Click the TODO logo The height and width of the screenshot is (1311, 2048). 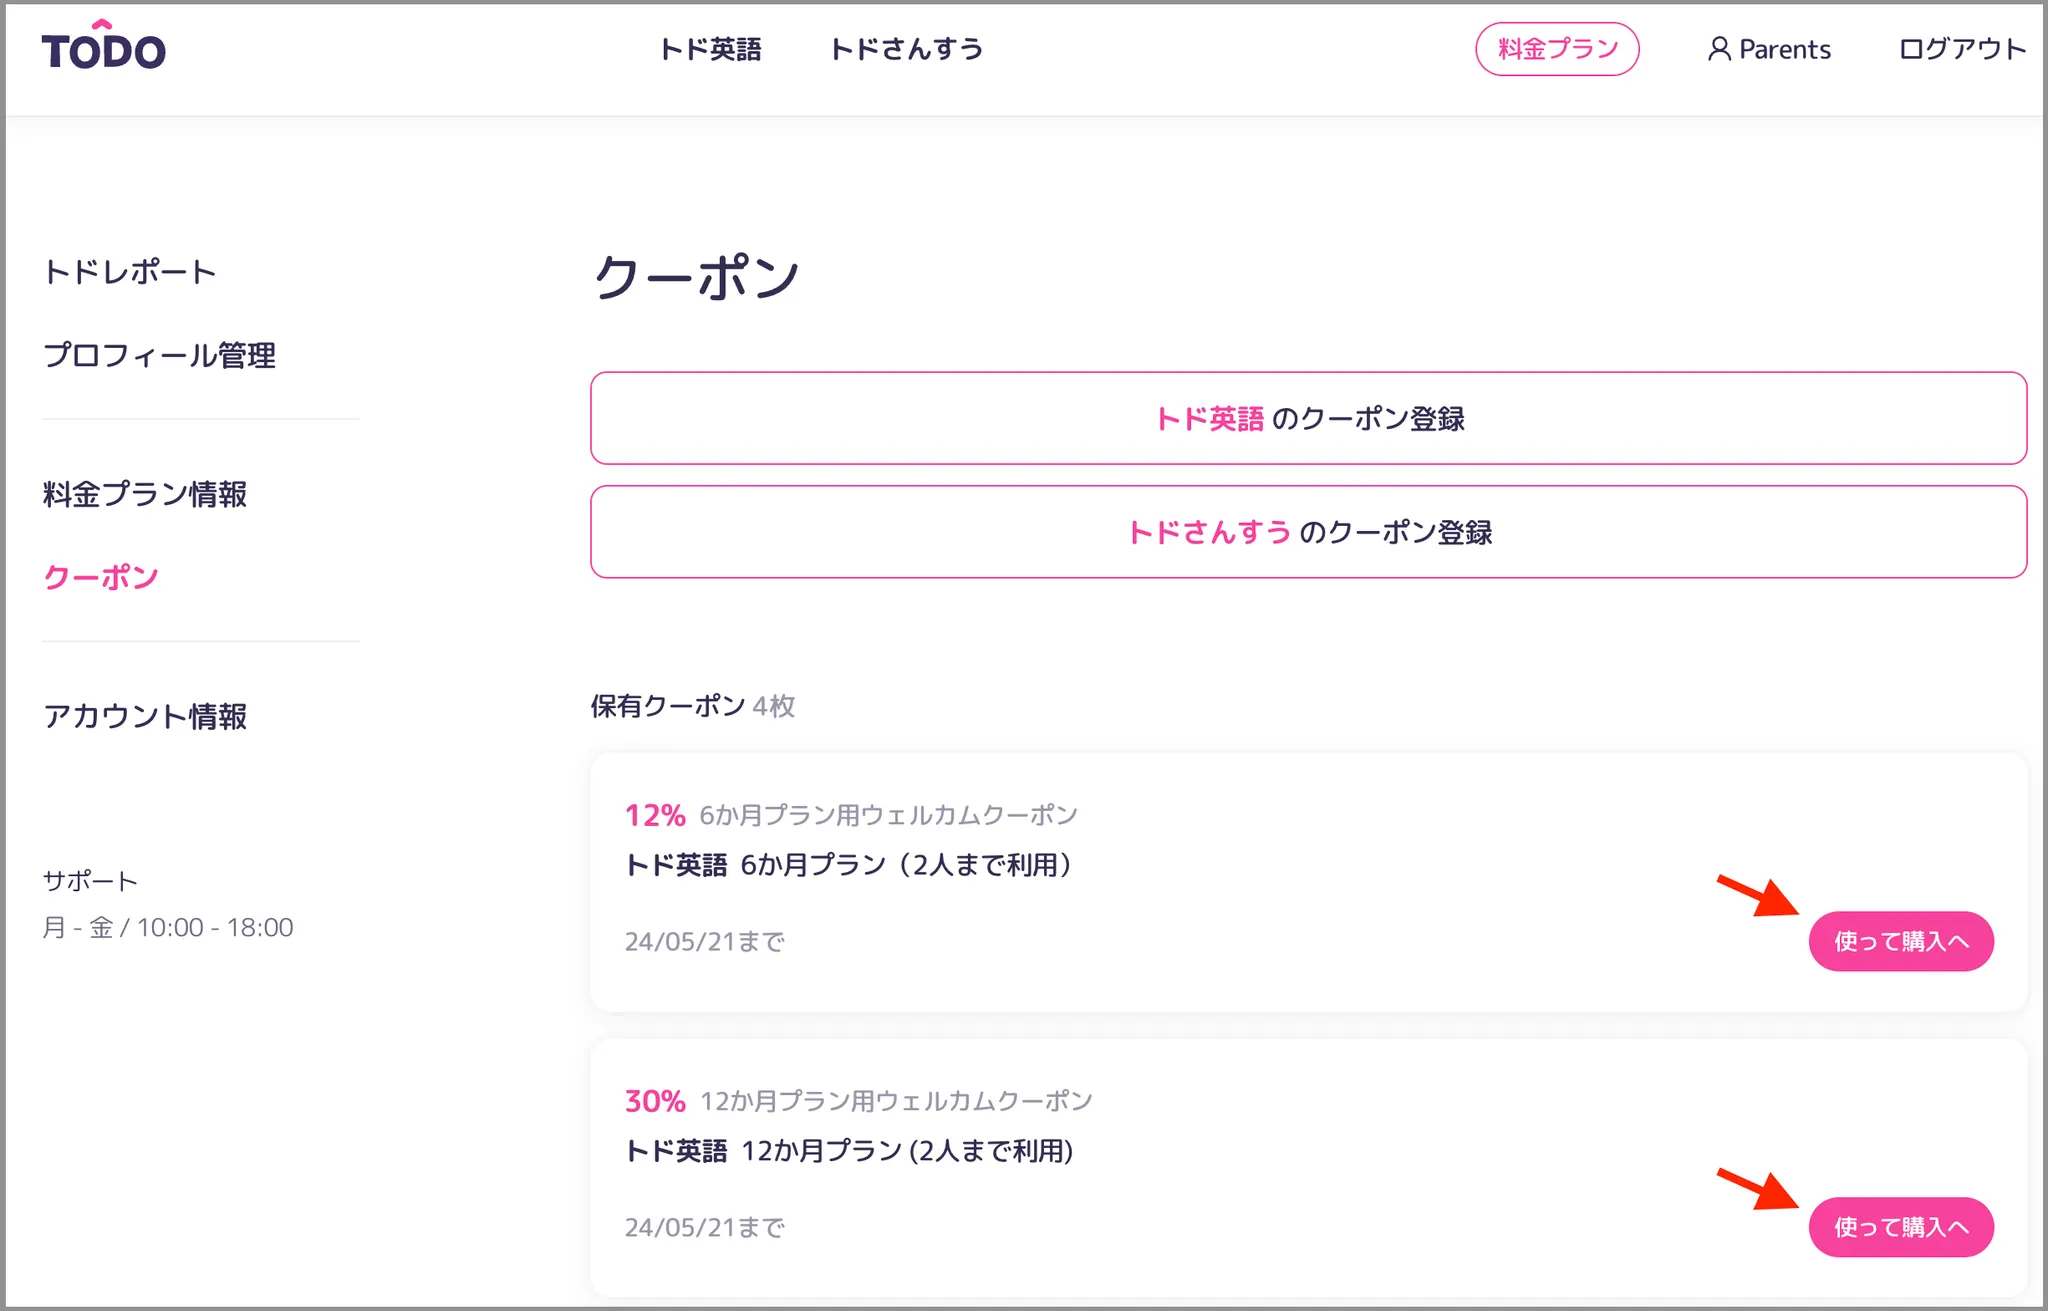(103, 48)
